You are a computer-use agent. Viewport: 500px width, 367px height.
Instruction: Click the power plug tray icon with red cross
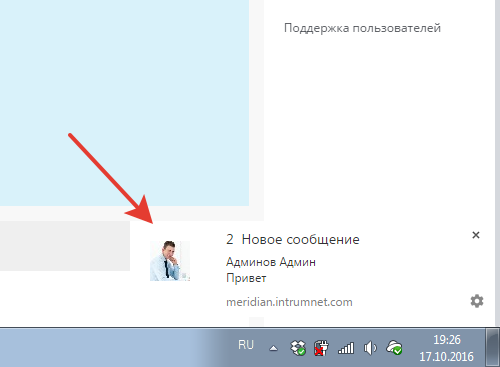point(321,348)
